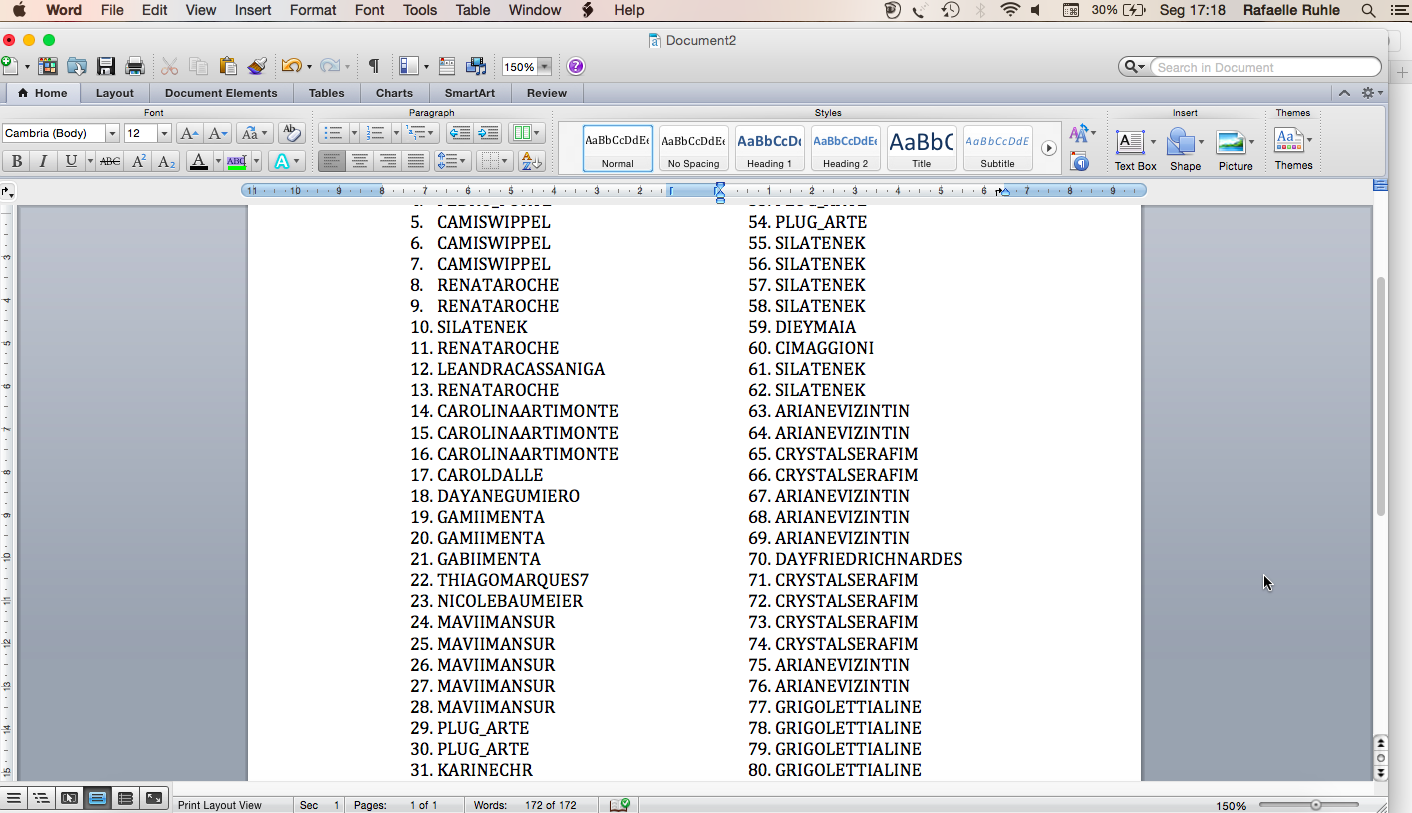Open the Word Help purple question icon
The image size is (1412, 813).
tap(576, 67)
